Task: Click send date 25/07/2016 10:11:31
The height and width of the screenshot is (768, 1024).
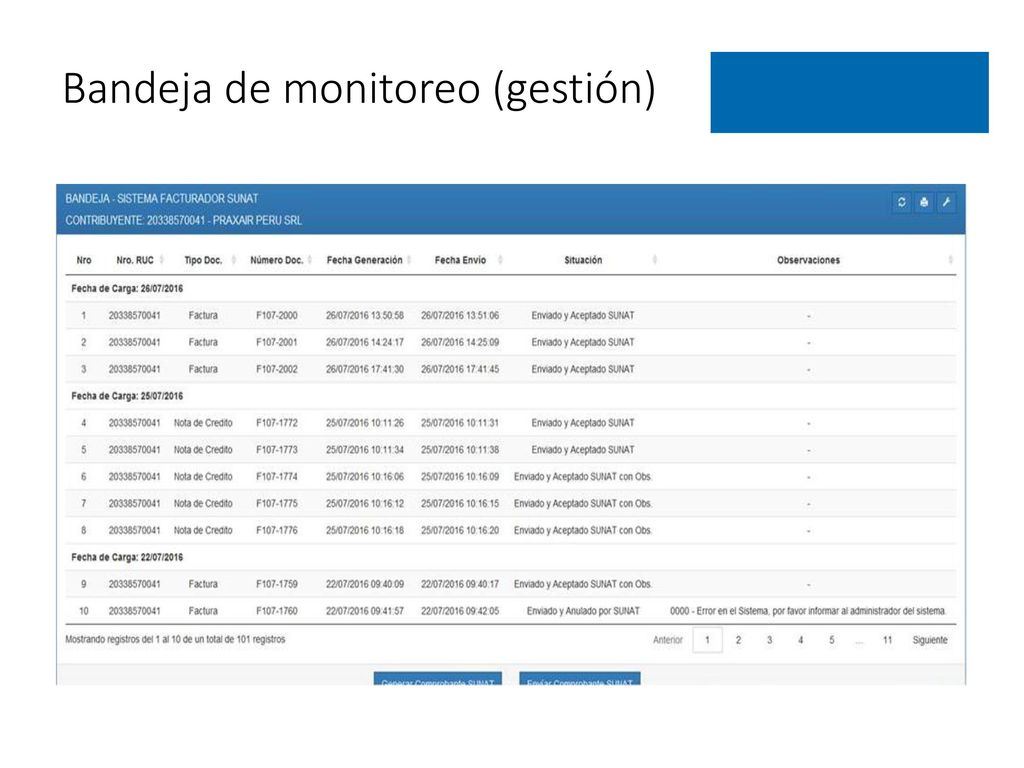Action: (x=460, y=423)
